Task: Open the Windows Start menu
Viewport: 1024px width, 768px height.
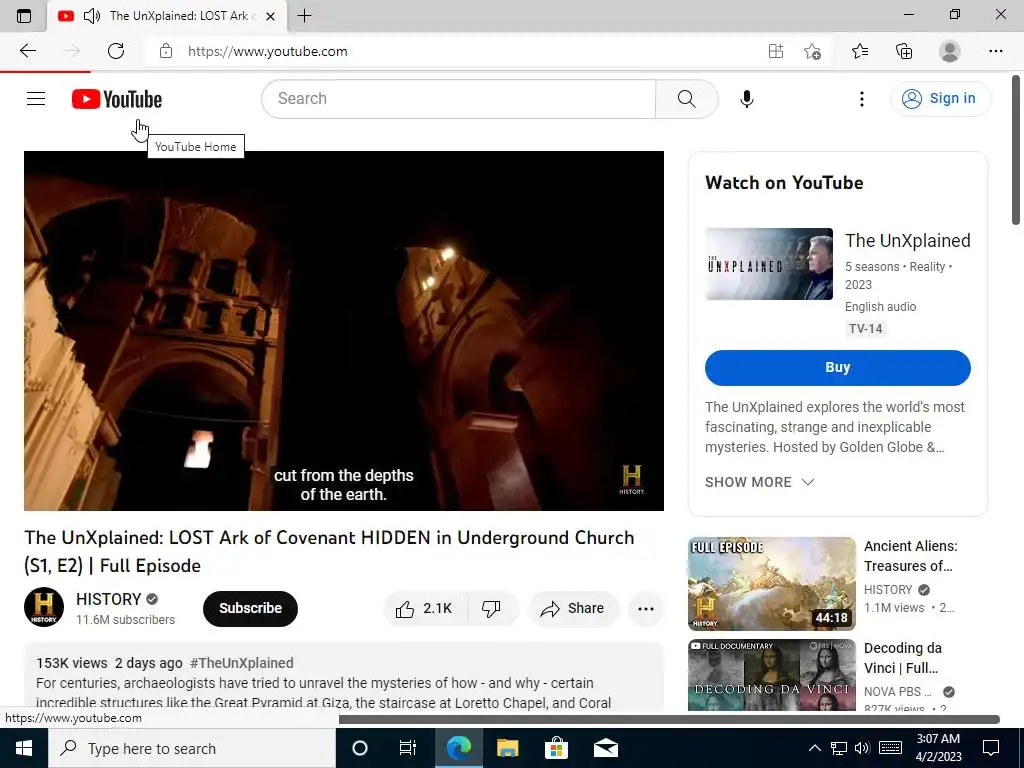Action: coord(24,748)
